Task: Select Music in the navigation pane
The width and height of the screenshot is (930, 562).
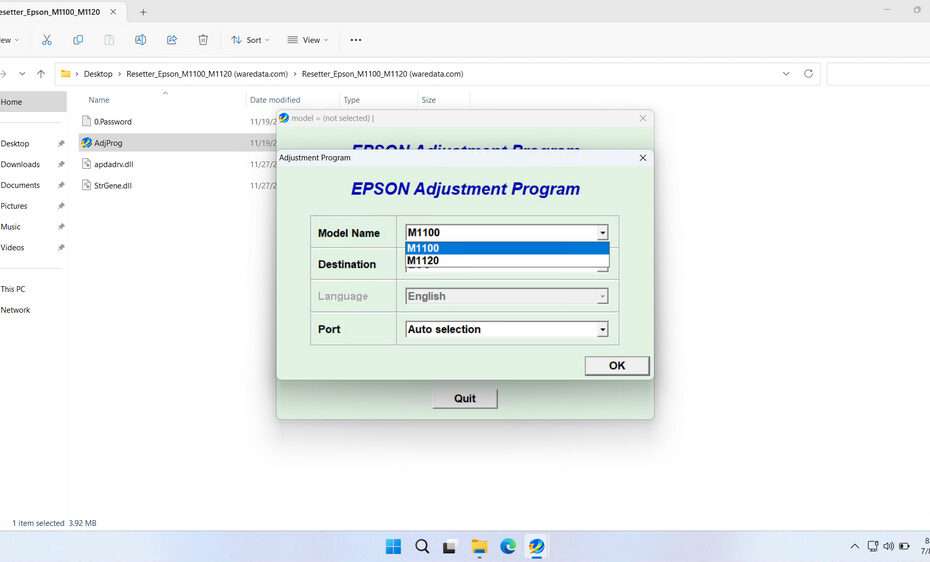Action: tap(10, 226)
